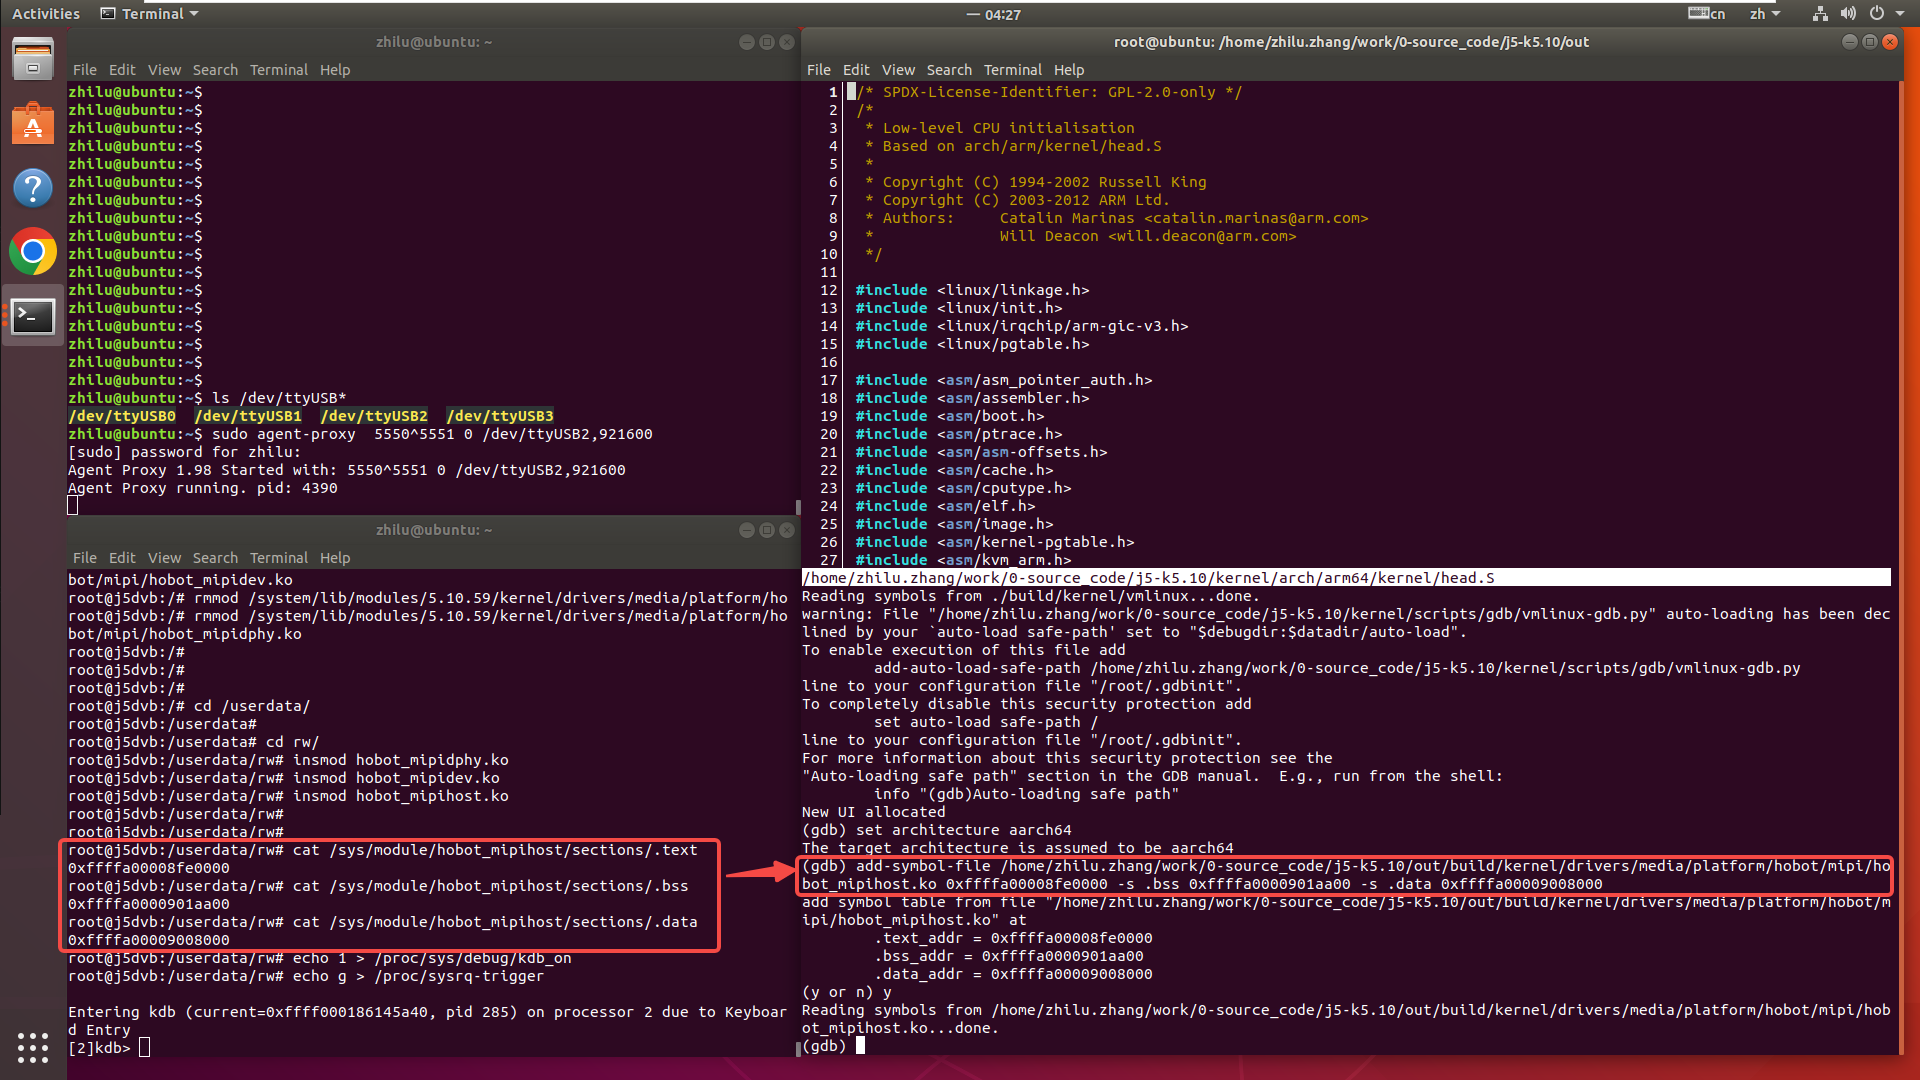The width and height of the screenshot is (1920, 1080).
Task: Open Search menu in bottom-left terminal
Action: click(215, 558)
